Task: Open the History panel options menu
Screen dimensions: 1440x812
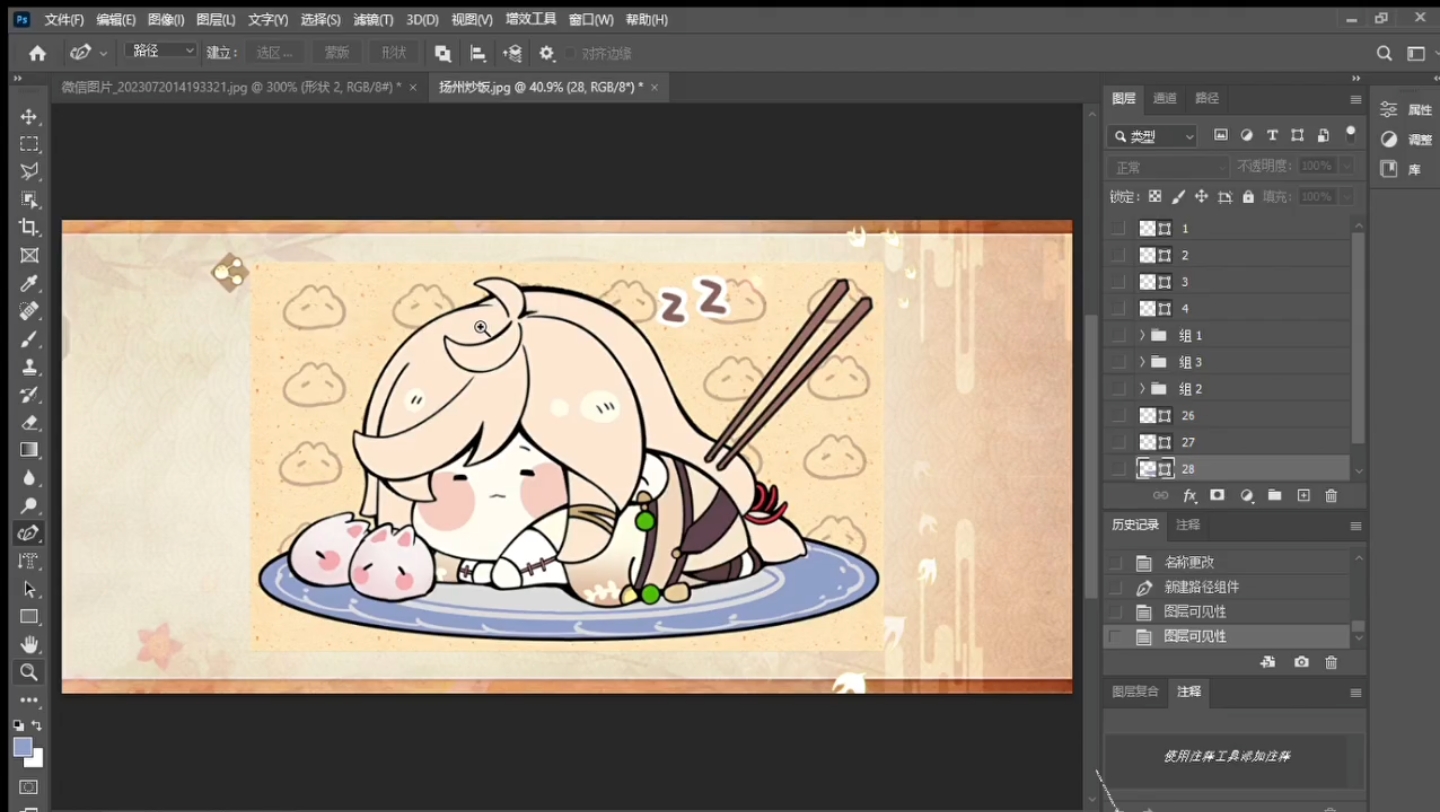Action: click(1355, 526)
